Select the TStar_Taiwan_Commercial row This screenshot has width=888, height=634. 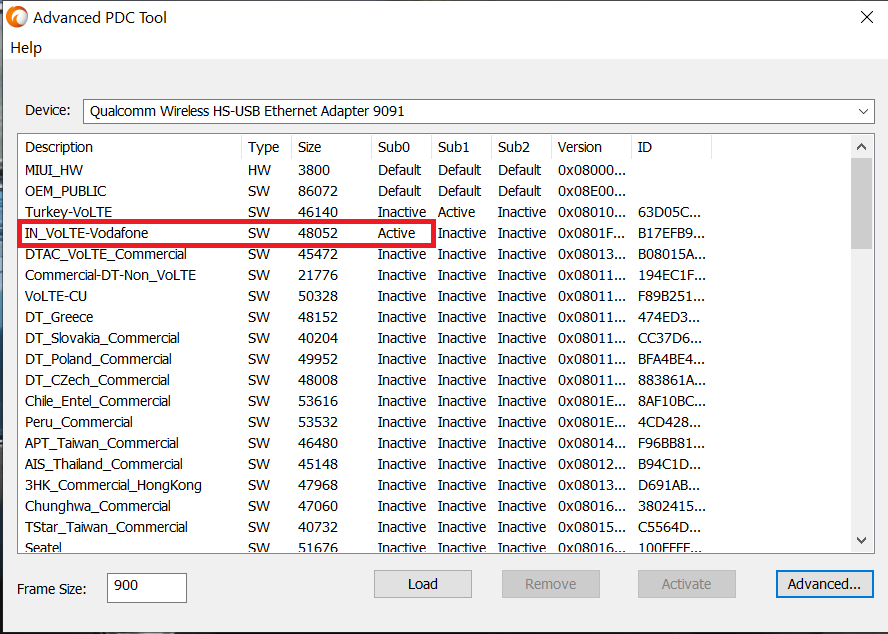[365, 526]
